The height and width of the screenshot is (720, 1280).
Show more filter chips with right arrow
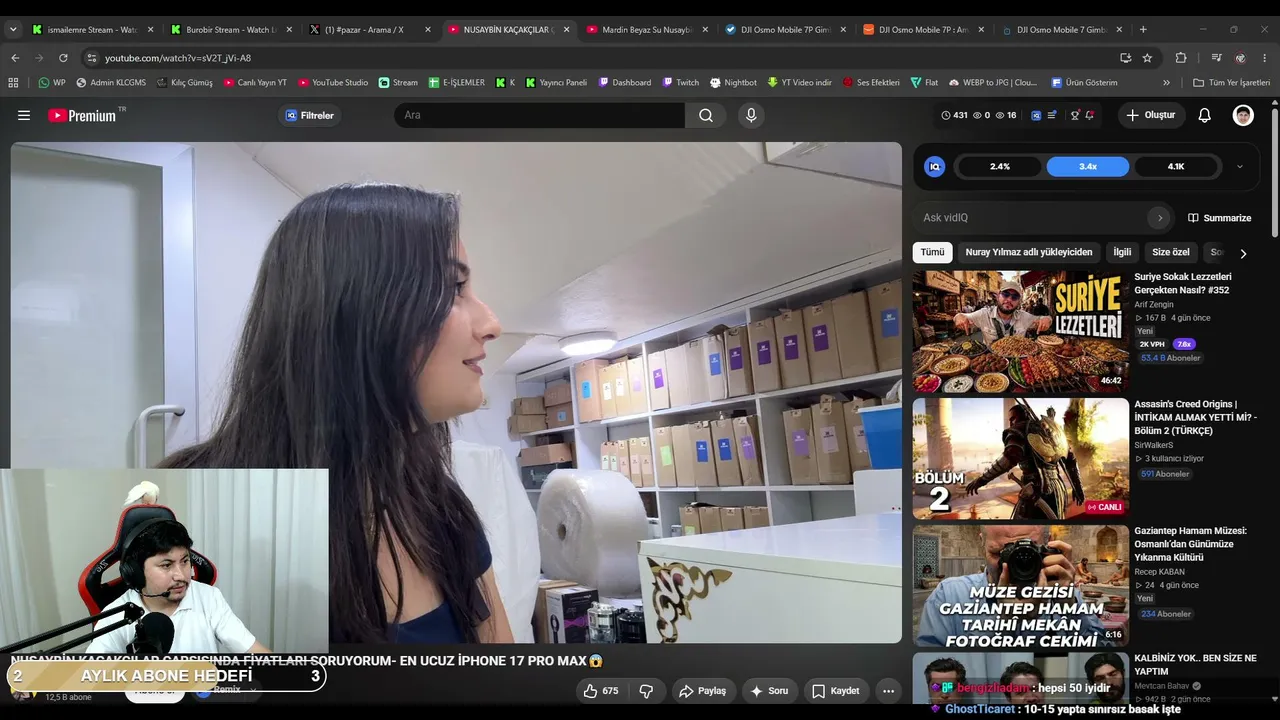click(1243, 253)
